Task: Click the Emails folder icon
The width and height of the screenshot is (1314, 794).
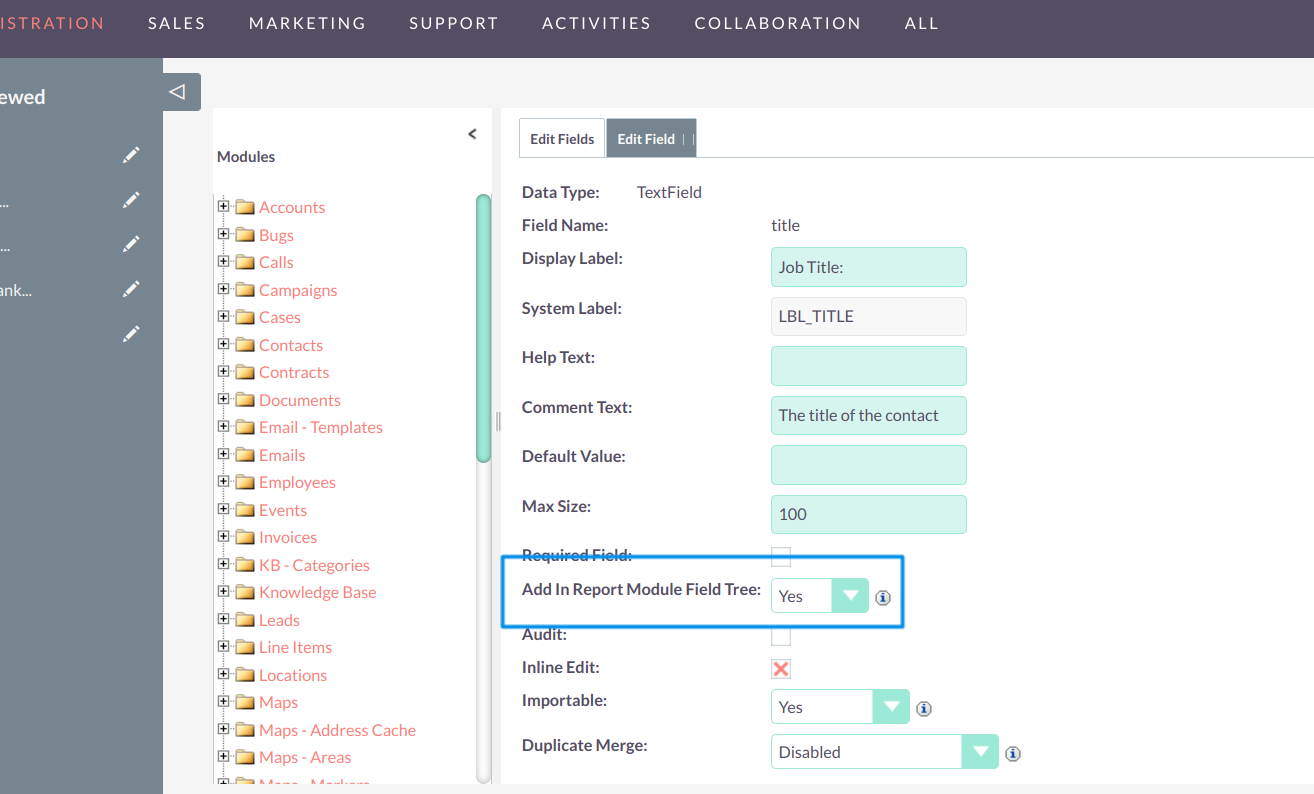Action: coord(245,455)
